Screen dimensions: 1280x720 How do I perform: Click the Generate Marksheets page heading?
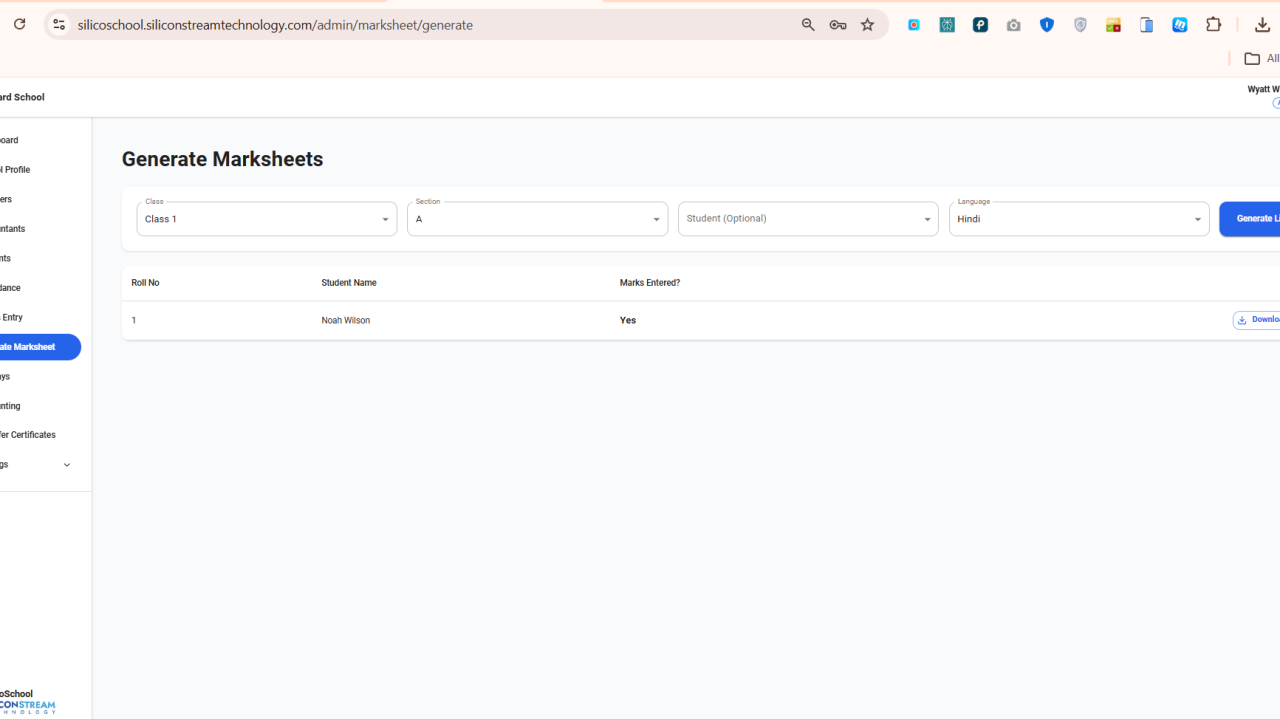tap(222, 159)
